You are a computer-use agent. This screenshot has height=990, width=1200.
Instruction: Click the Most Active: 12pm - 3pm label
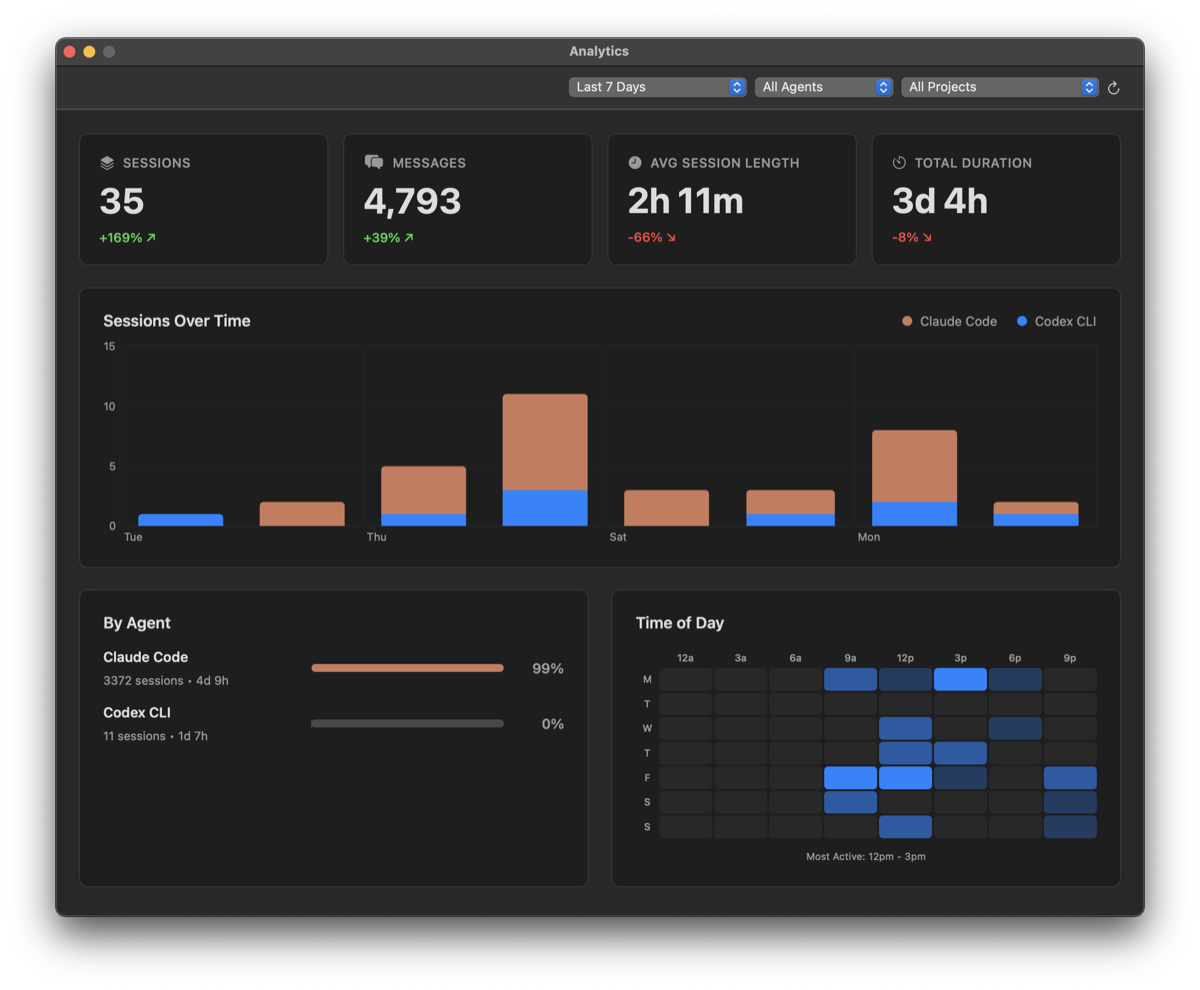coord(866,856)
